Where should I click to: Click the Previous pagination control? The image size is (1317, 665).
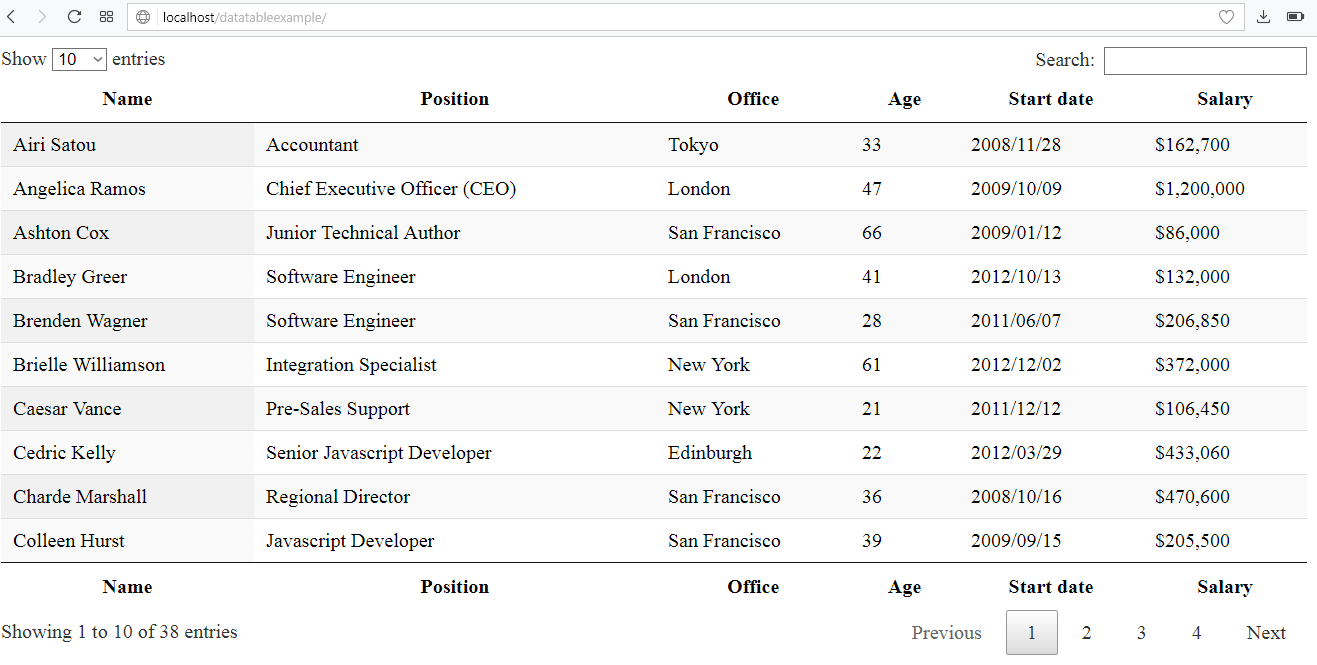point(946,632)
